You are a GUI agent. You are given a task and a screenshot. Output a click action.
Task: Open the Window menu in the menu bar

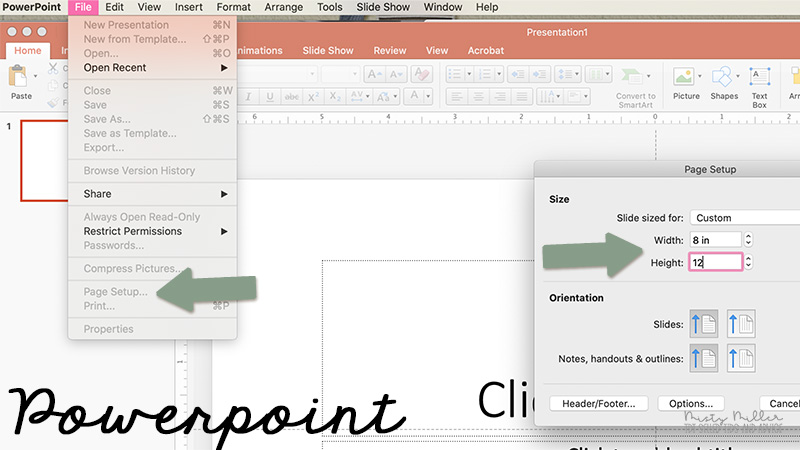point(442,7)
